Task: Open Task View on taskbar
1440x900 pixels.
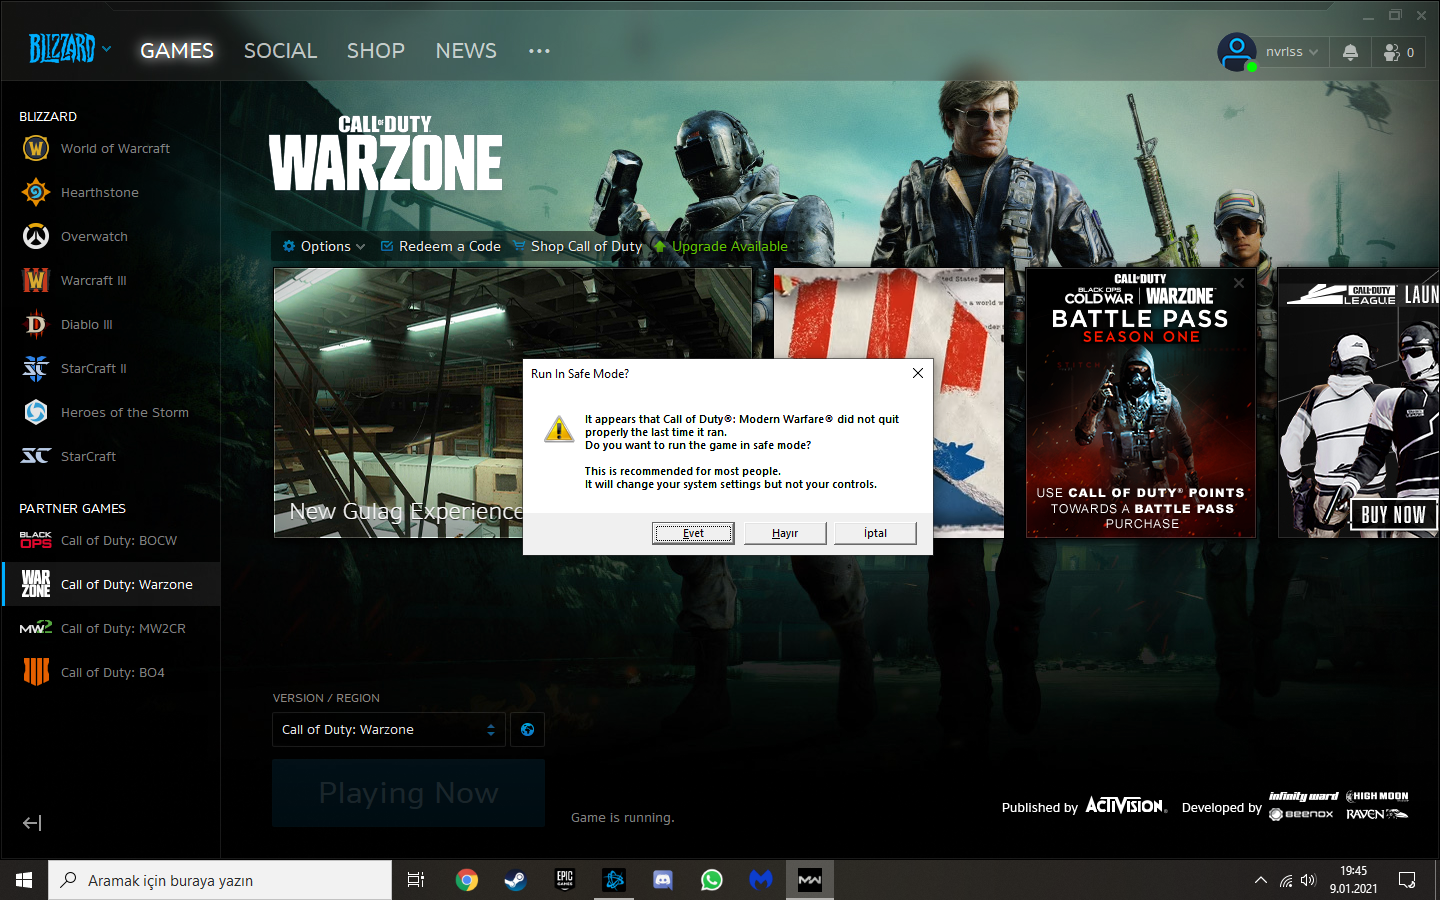Action: pos(416,880)
